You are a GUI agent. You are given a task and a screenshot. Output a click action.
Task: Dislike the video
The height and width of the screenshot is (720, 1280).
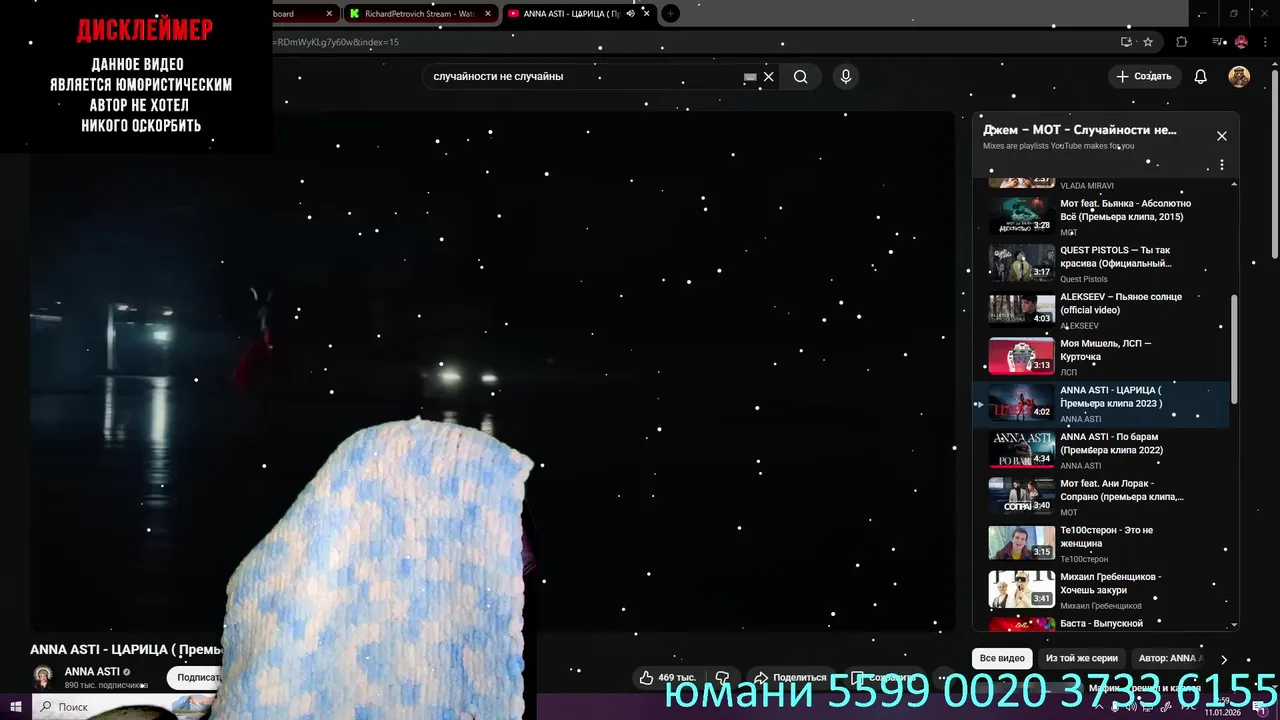click(722, 678)
